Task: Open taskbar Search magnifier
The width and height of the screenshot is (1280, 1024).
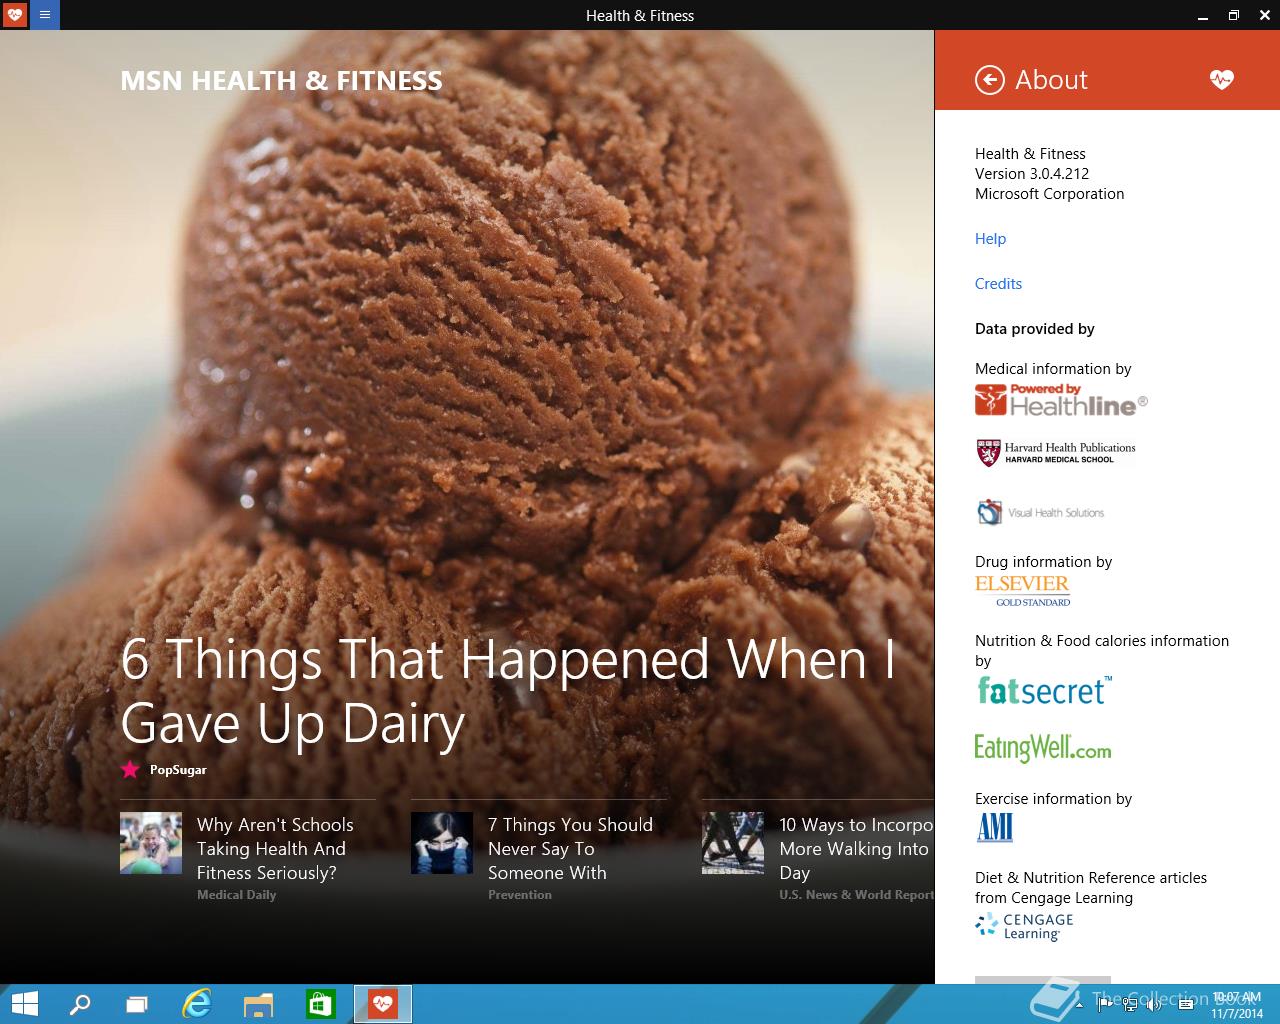Action: pyautogui.click(x=80, y=1004)
